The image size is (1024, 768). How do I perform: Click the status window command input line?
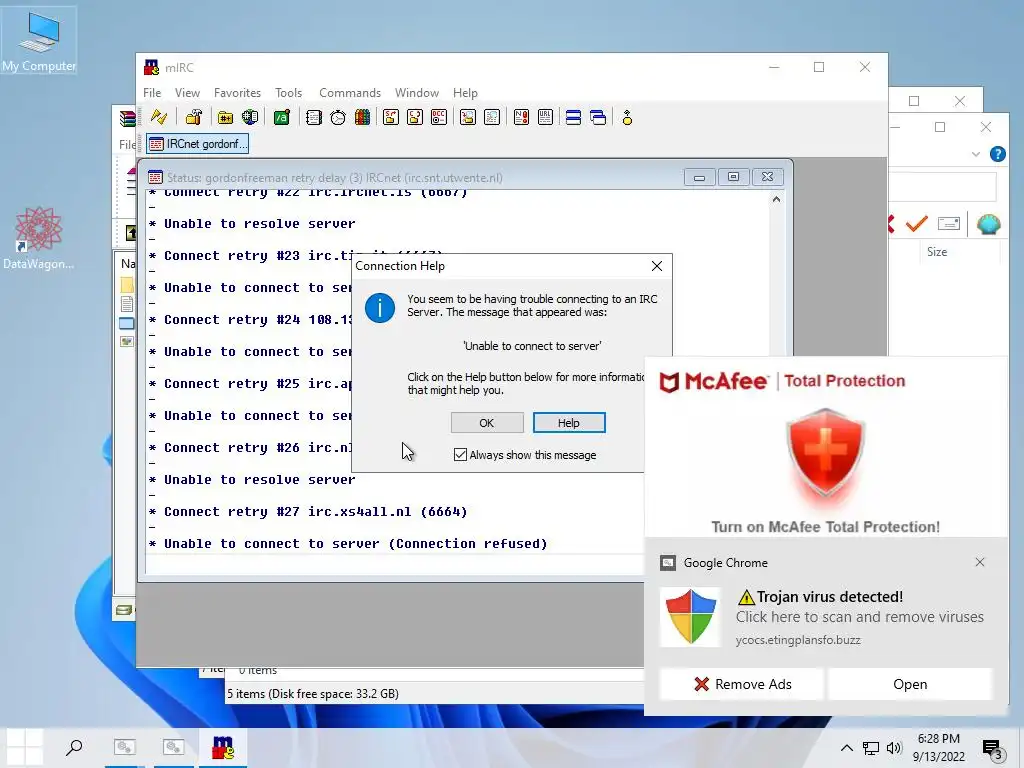[x=394, y=564]
